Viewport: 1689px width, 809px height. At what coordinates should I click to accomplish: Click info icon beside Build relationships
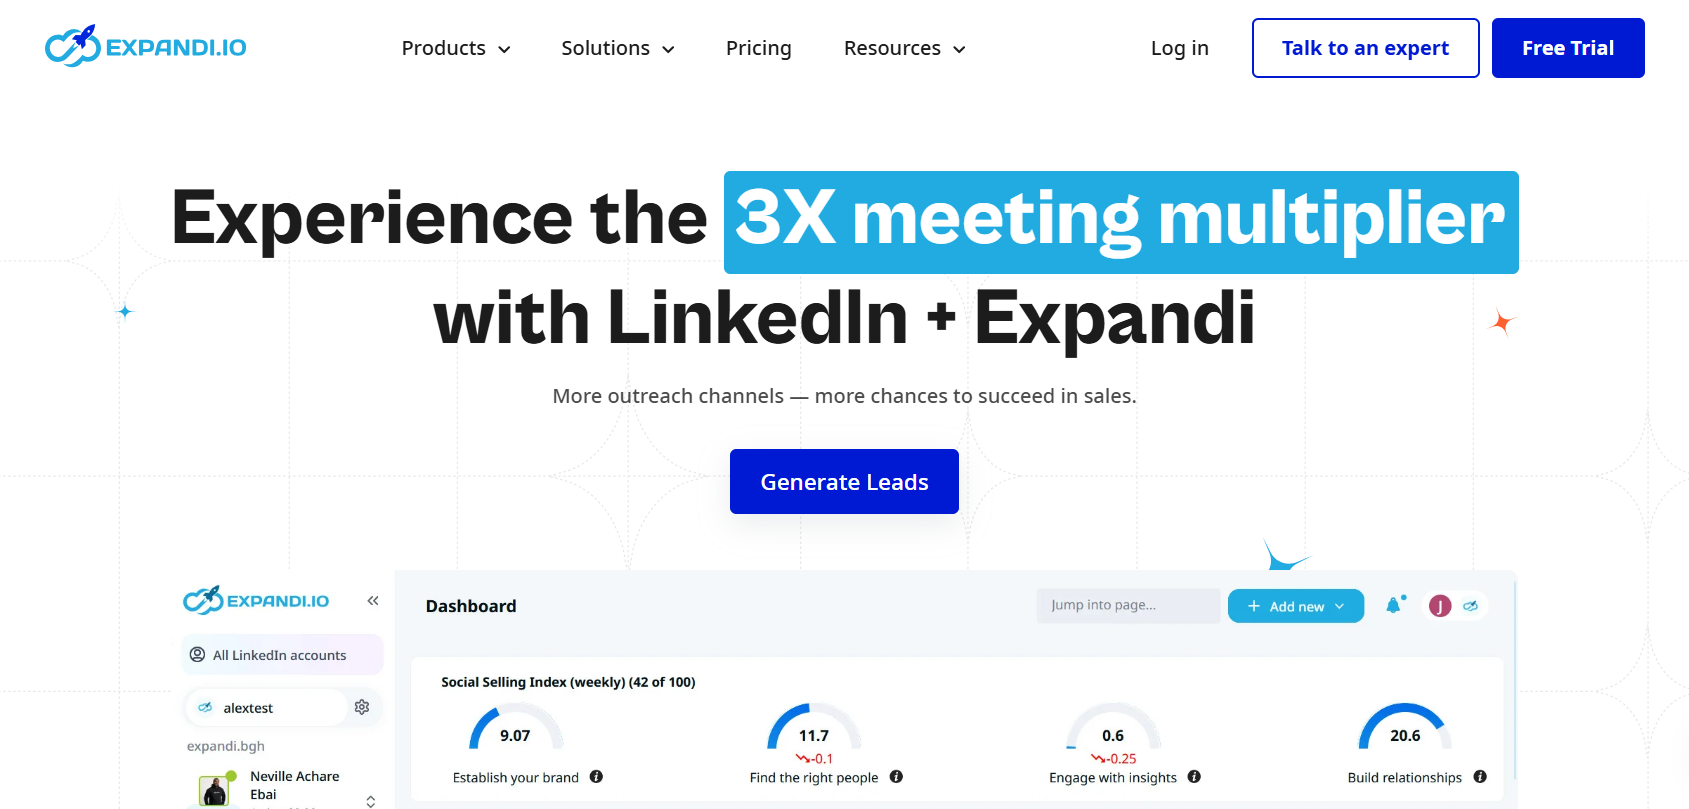(1480, 777)
